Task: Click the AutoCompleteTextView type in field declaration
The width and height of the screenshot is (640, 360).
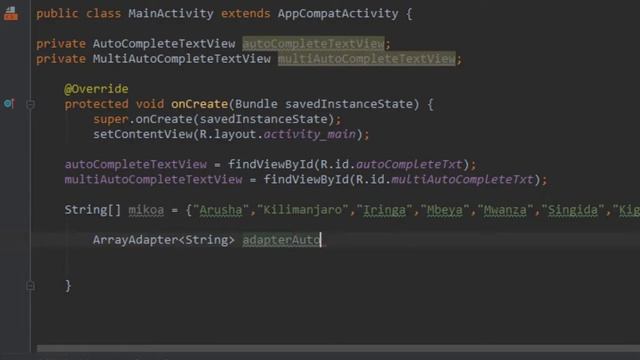Action: (164, 43)
